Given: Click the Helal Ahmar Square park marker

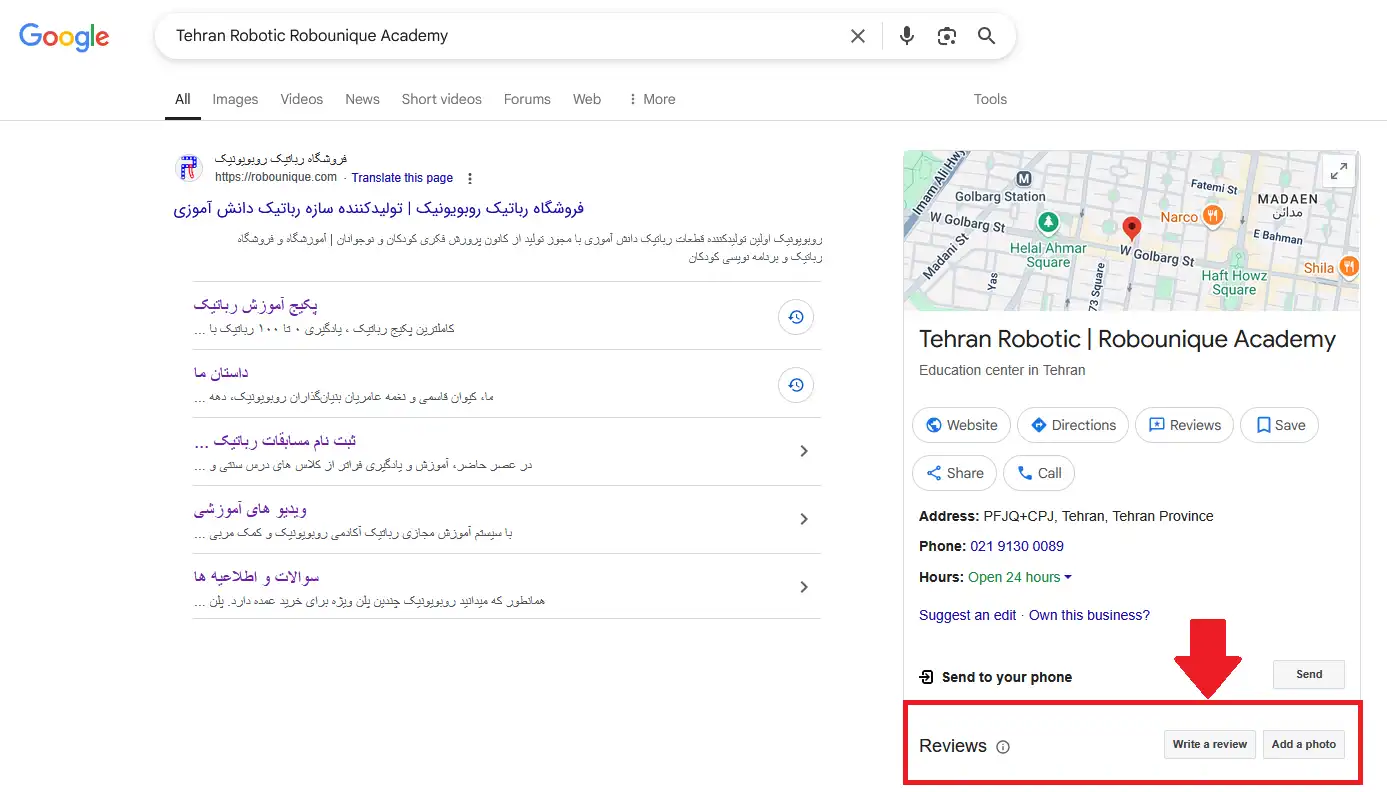Looking at the screenshot, I should [1047, 221].
